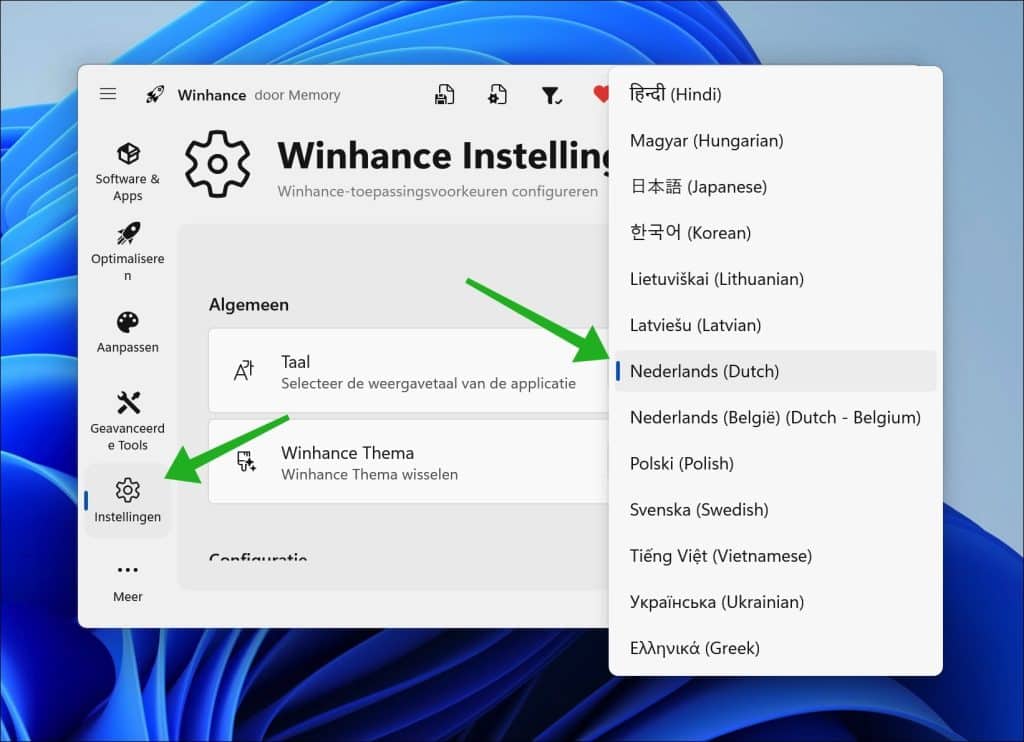Select Instellingen in the sidebar
Viewport: 1024px width, 742px height.
pos(127,500)
